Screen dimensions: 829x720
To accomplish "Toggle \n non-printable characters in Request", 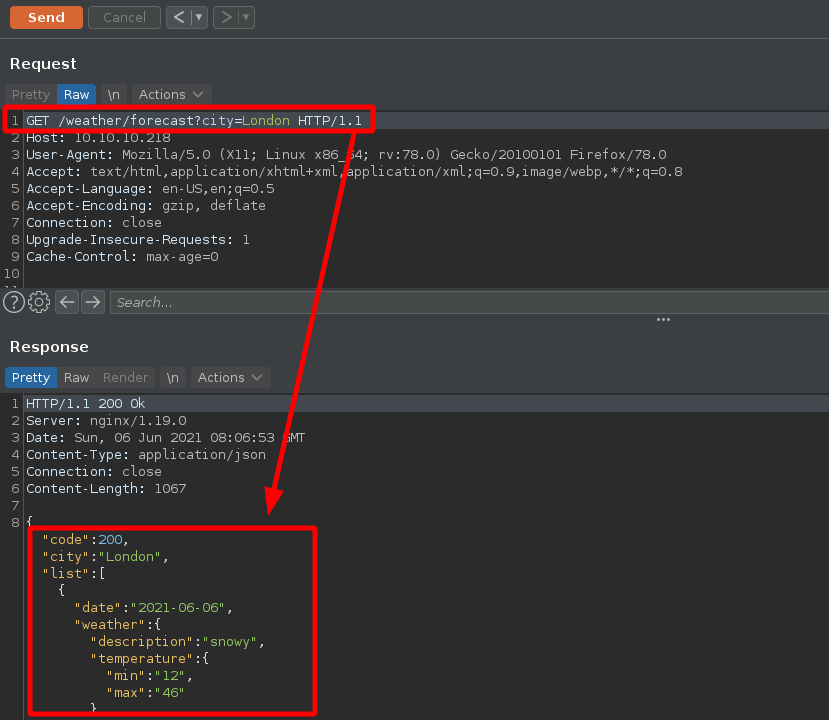I will pyautogui.click(x=114, y=94).
